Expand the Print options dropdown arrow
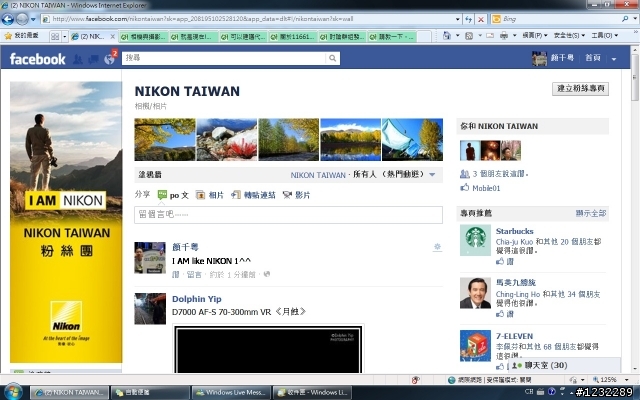This screenshot has height=400, width=640. tap(514, 36)
